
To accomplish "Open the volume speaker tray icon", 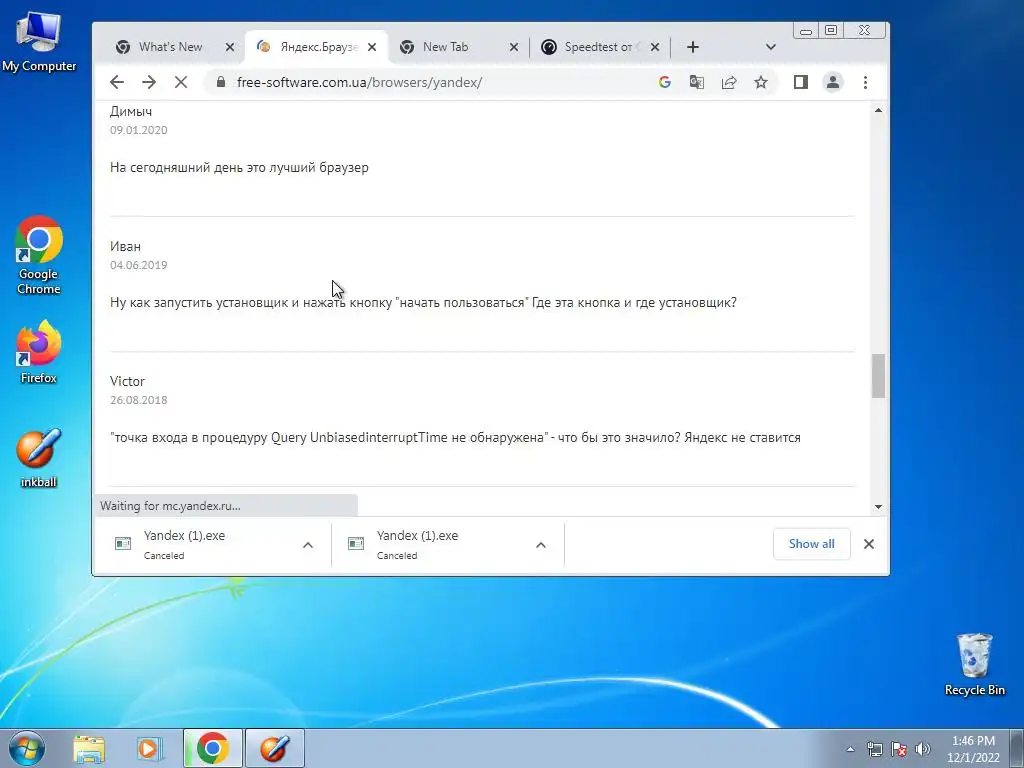I will (923, 749).
